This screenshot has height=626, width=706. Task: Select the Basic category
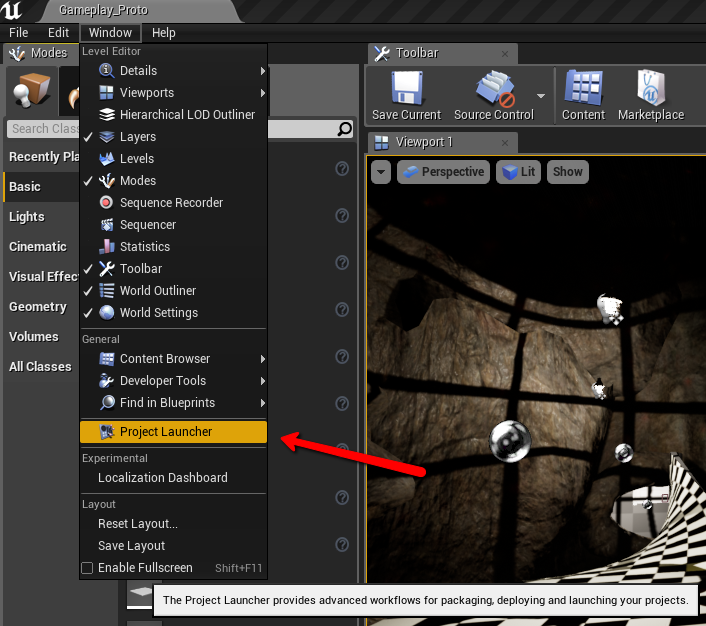click(x=41, y=187)
